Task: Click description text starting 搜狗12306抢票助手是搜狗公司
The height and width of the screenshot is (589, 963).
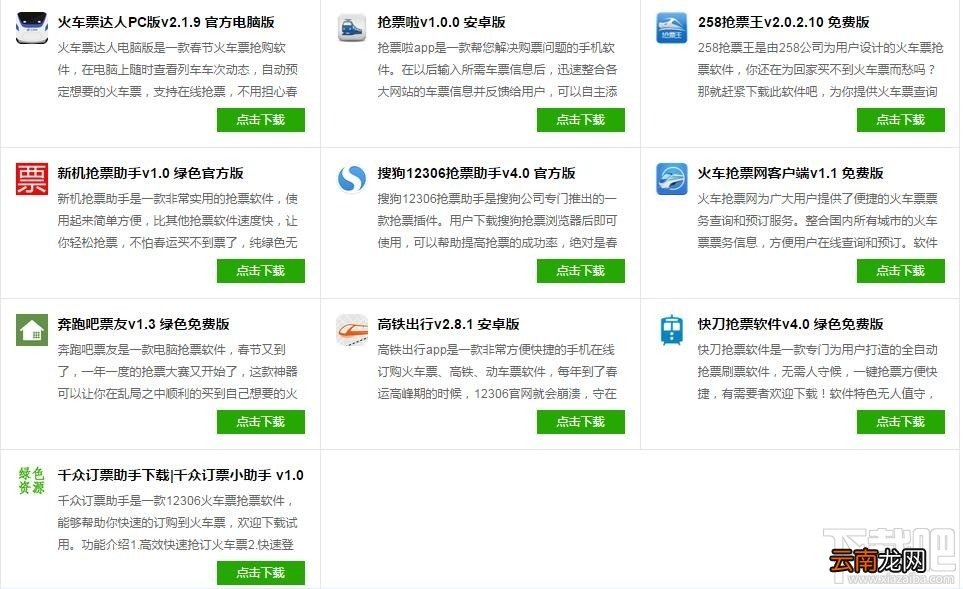Action: pos(497,220)
